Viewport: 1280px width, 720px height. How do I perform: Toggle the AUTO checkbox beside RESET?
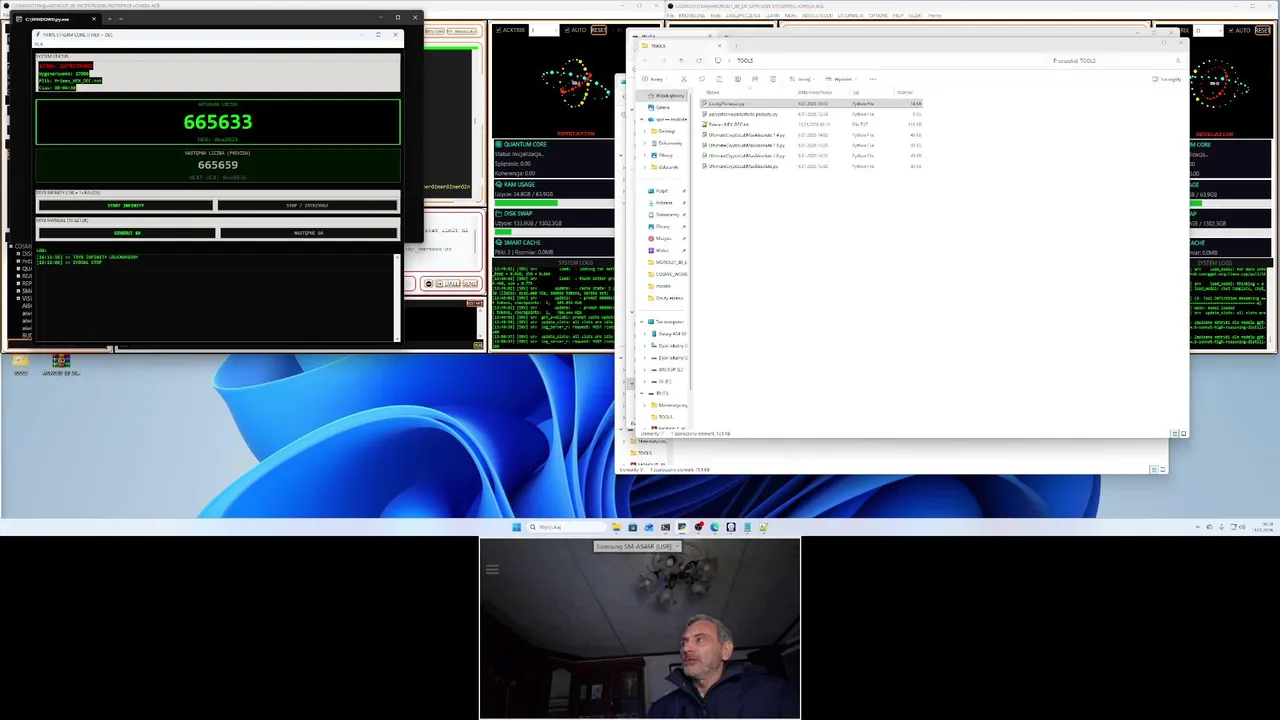point(566,30)
